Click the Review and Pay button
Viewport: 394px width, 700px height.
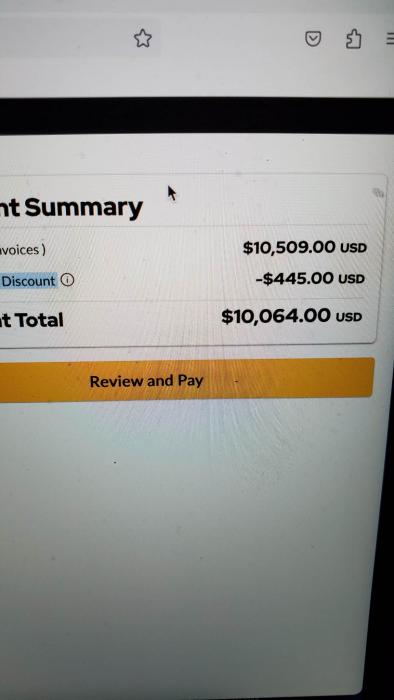(x=187, y=379)
